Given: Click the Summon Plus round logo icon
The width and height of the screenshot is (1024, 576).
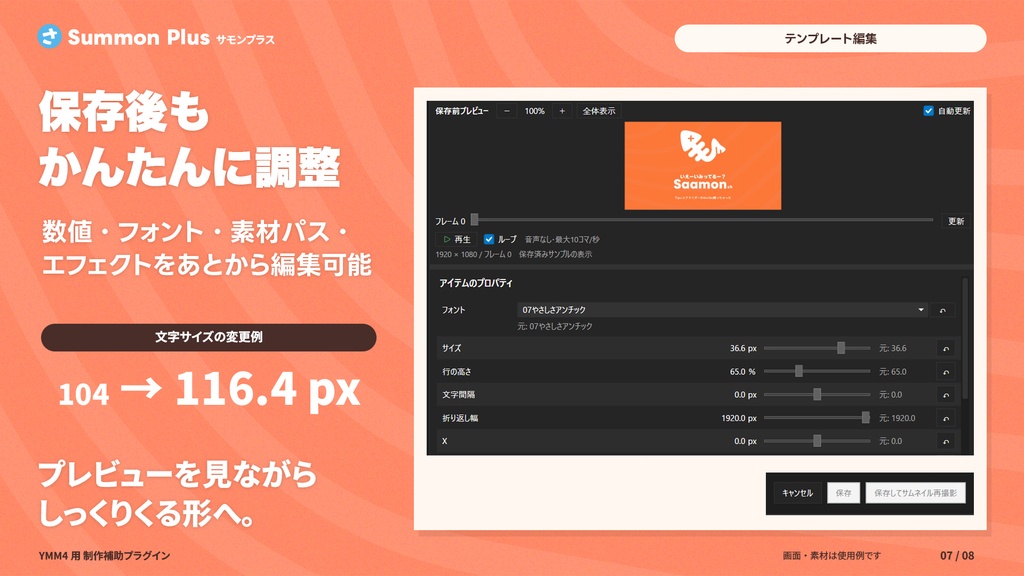Looking at the screenshot, I should pos(50,37).
